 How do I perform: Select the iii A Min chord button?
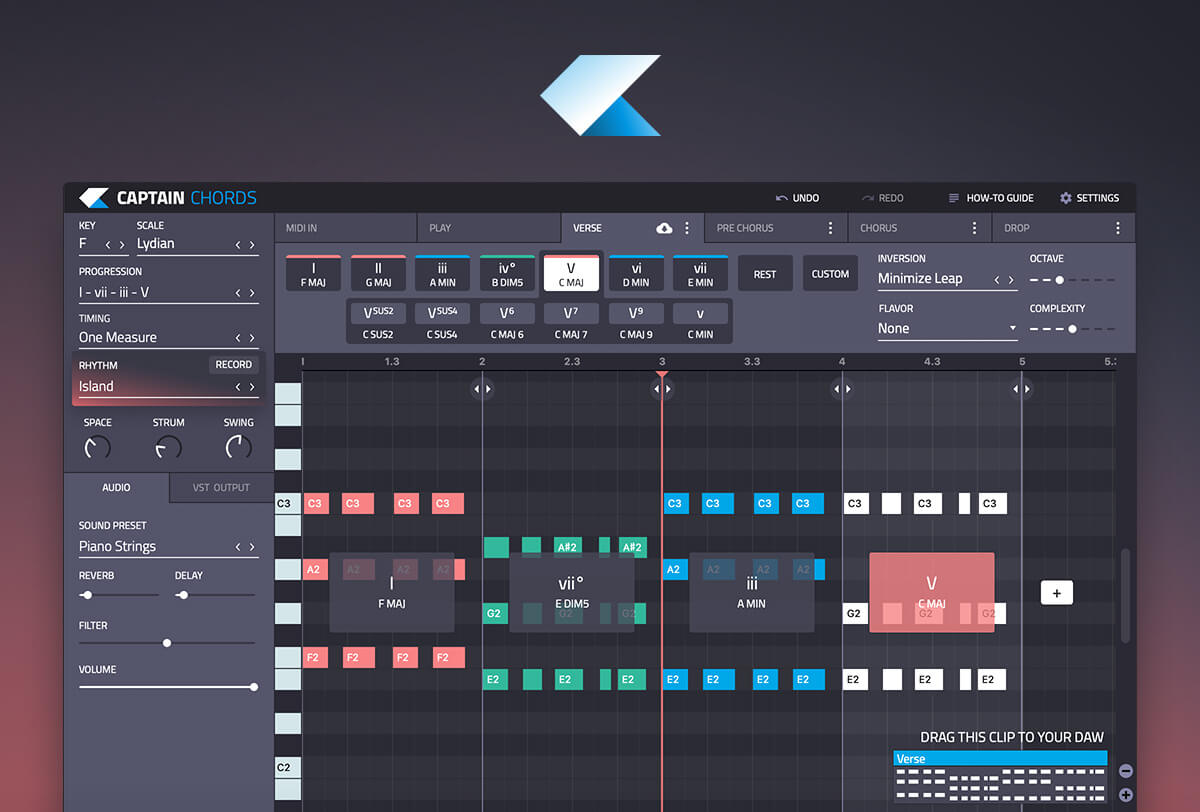click(442, 273)
